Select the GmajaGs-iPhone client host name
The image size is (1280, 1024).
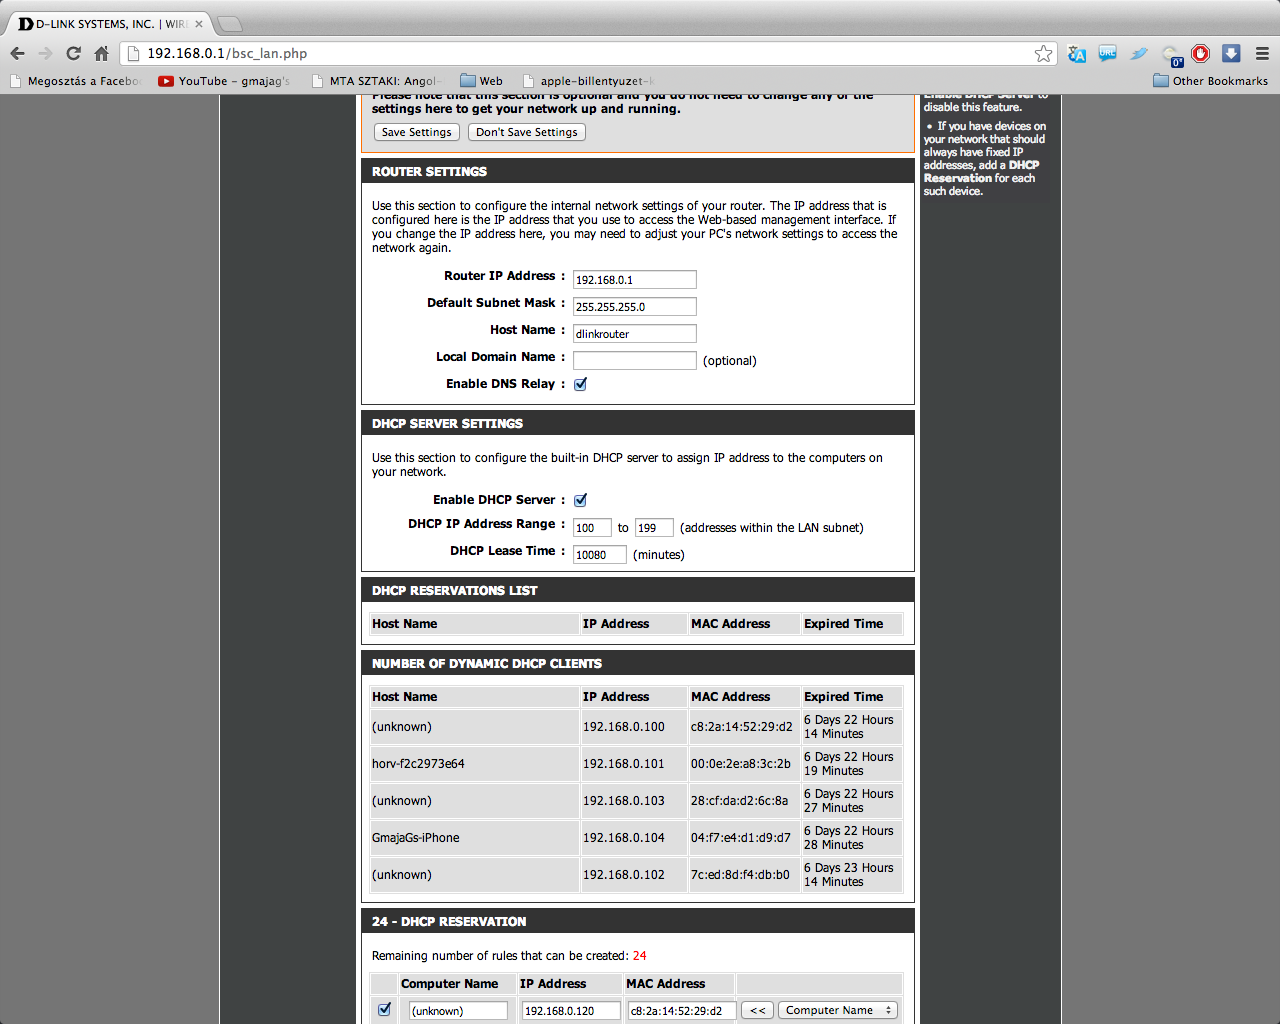click(416, 838)
